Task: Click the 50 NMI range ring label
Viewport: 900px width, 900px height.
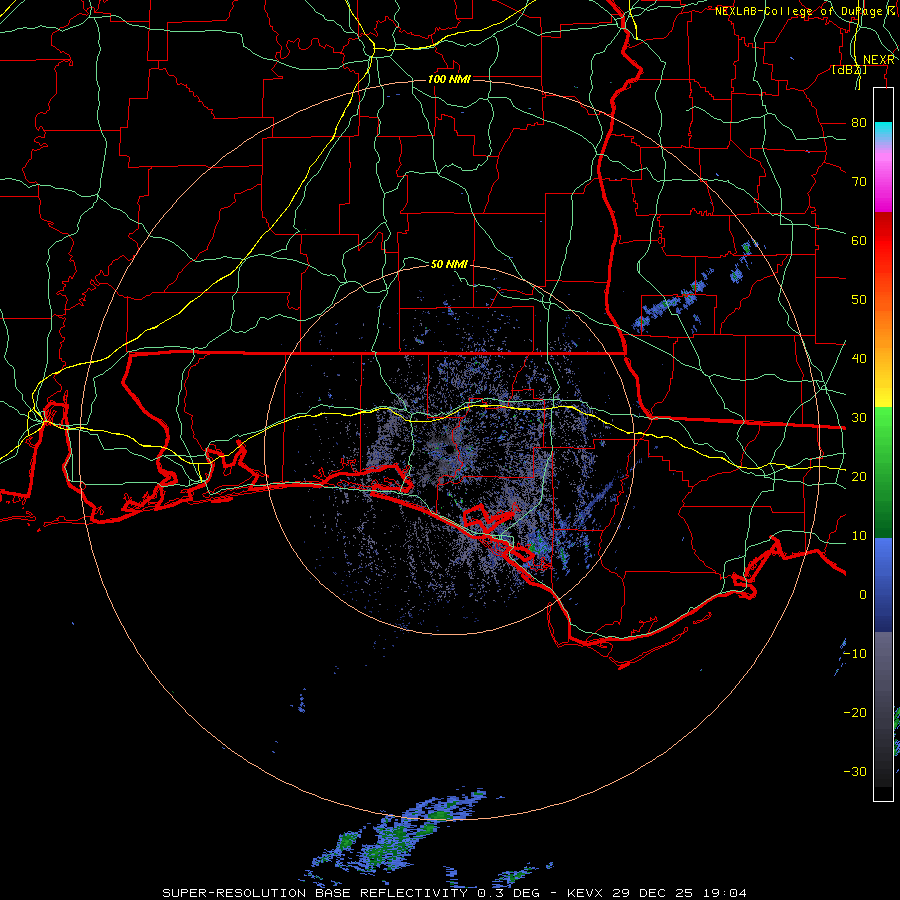Action: pos(449,264)
